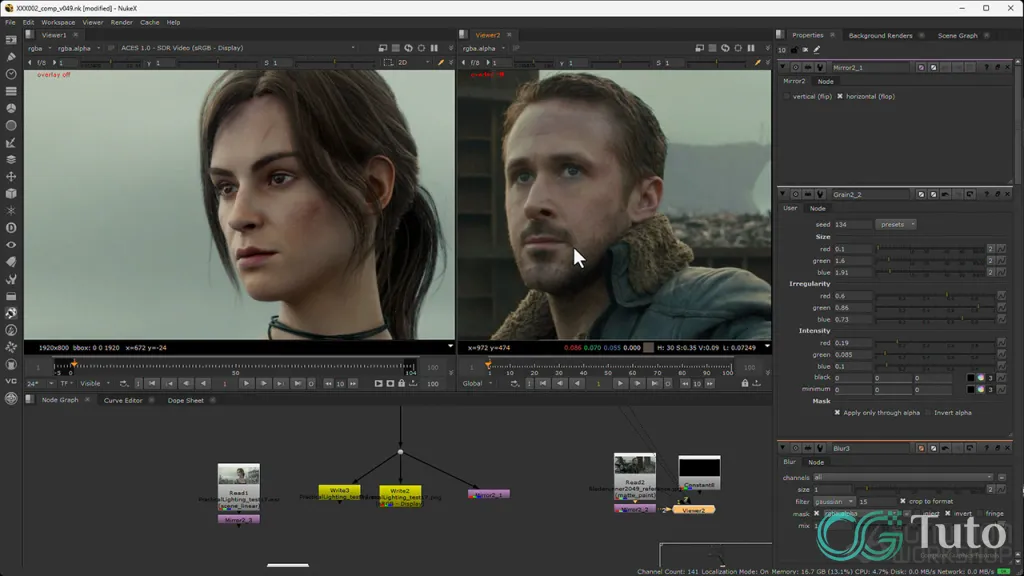Pause Viewer1 updating with pause icon
The image size is (1024, 576).
tap(434, 48)
